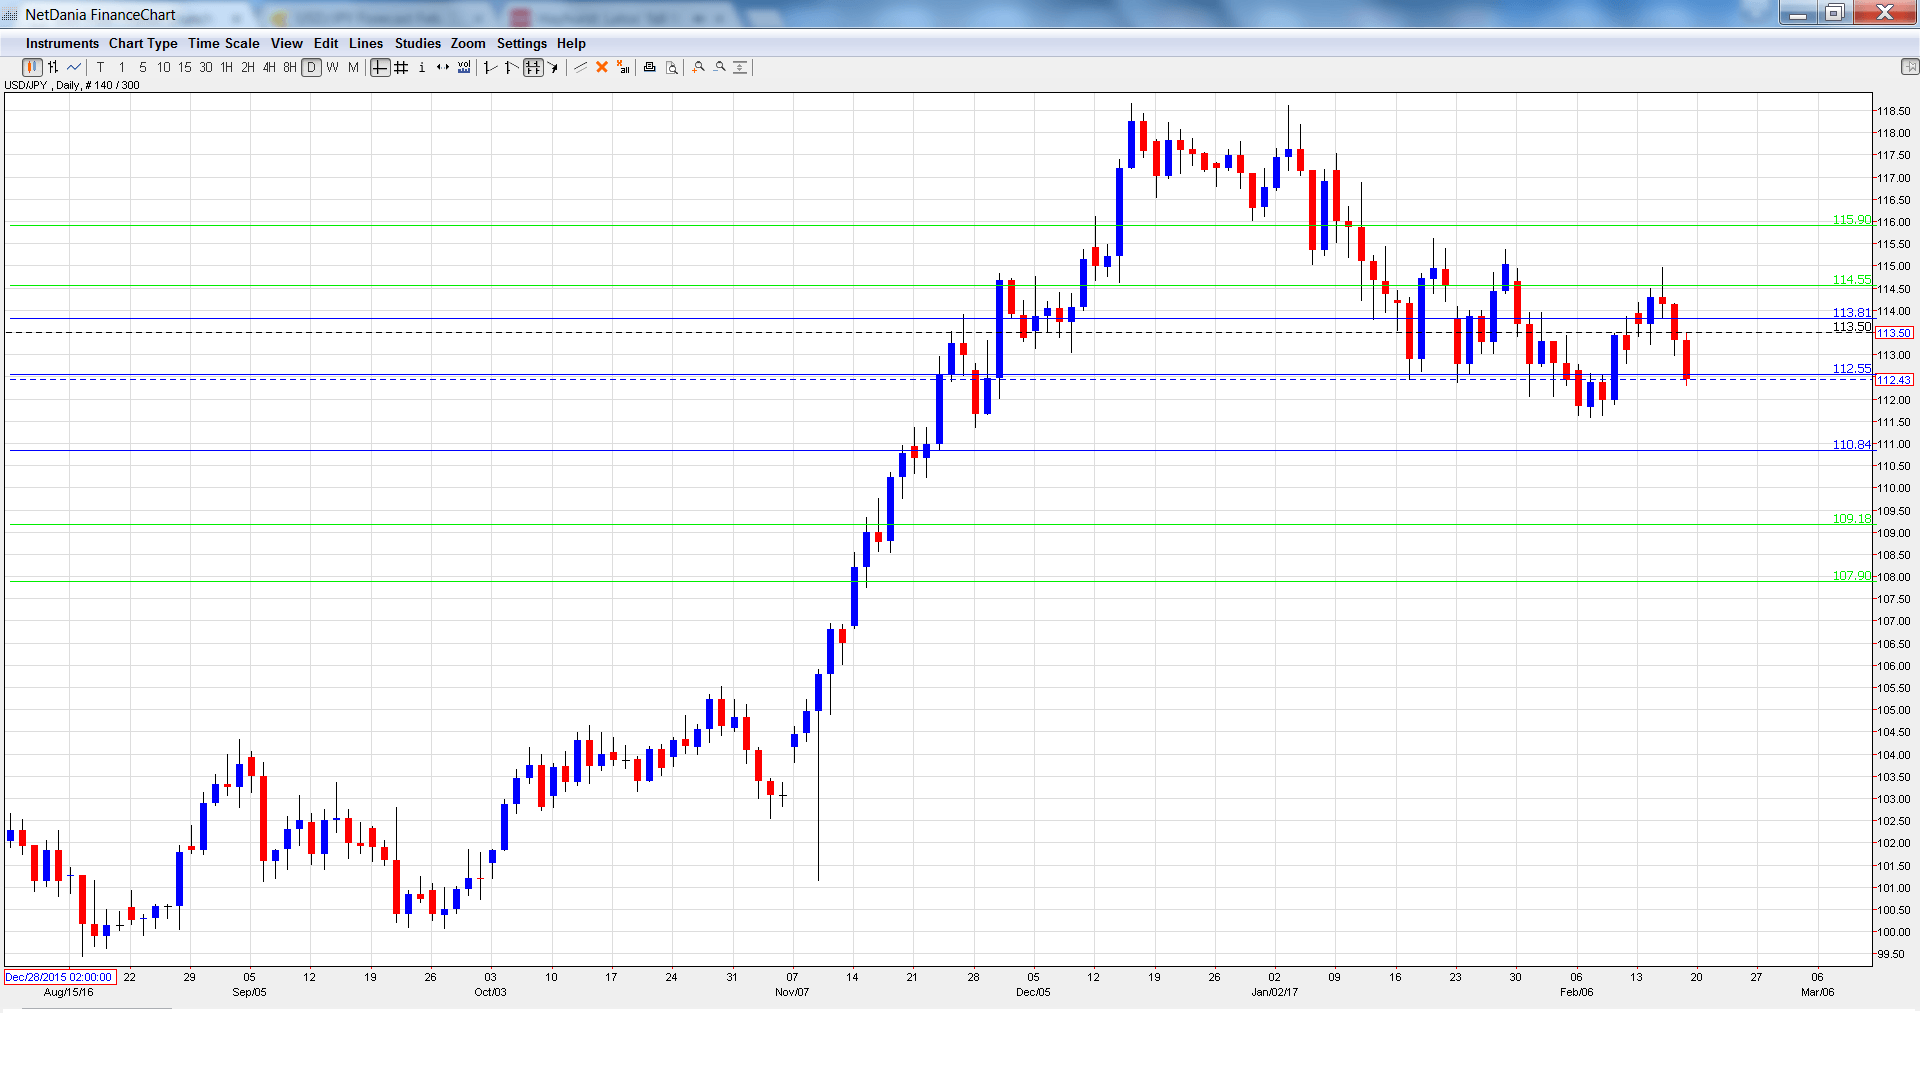Click the zoom in magnifier icon
1920x1080 pixels.
[699, 67]
